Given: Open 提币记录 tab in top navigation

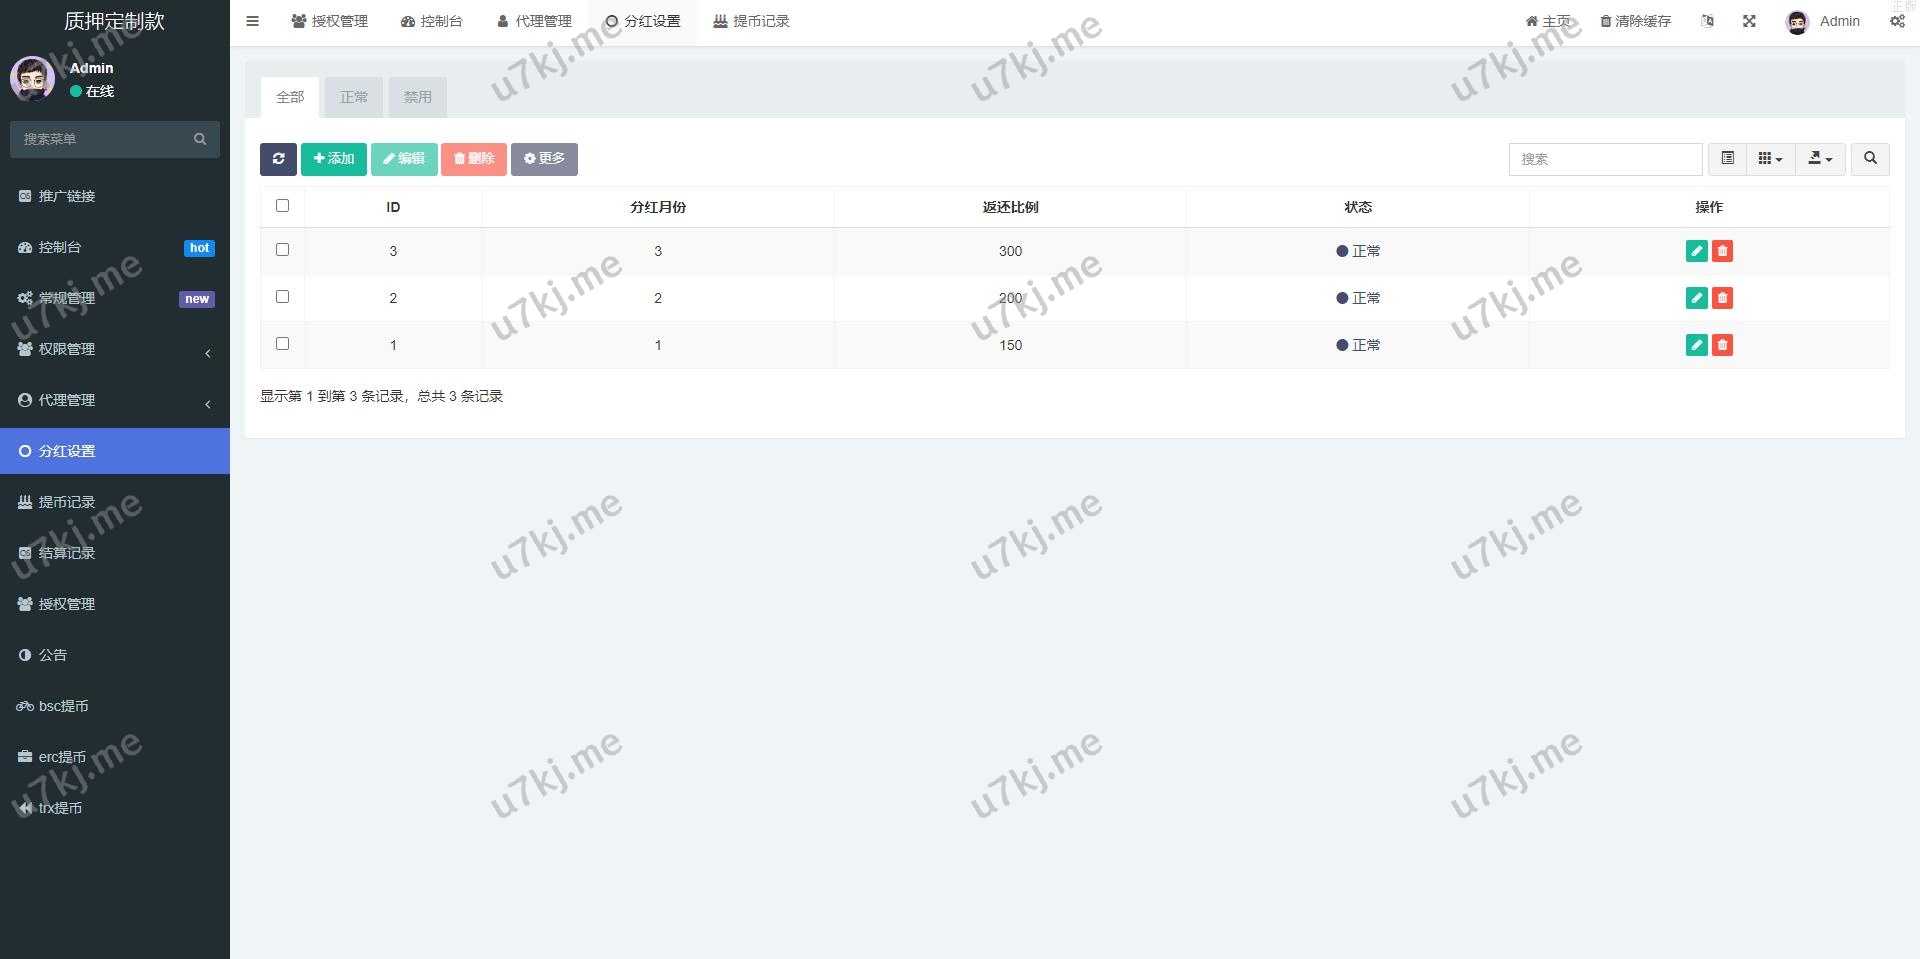Looking at the screenshot, I should [x=751, y=21].
